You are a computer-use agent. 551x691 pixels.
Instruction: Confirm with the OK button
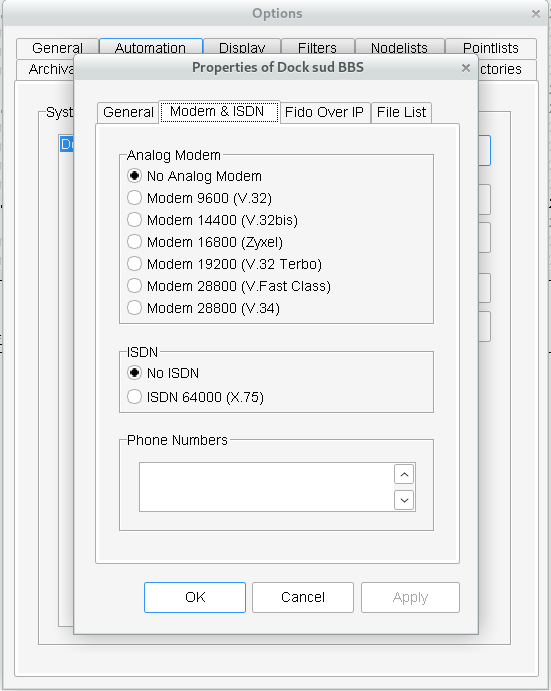click(195, 597)
